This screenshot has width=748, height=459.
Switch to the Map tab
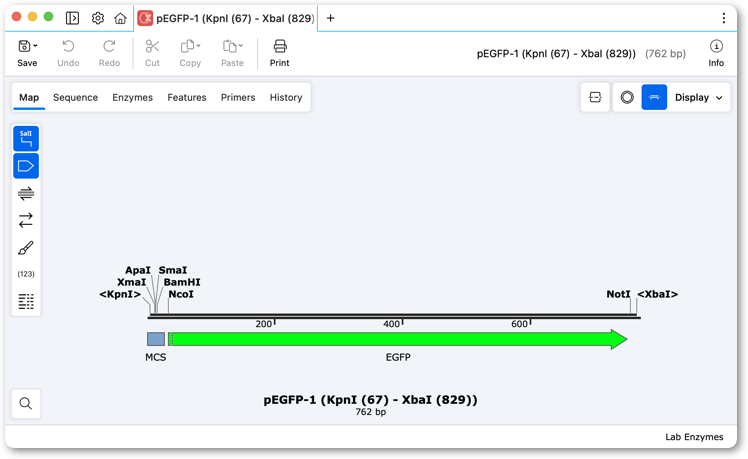29,97
